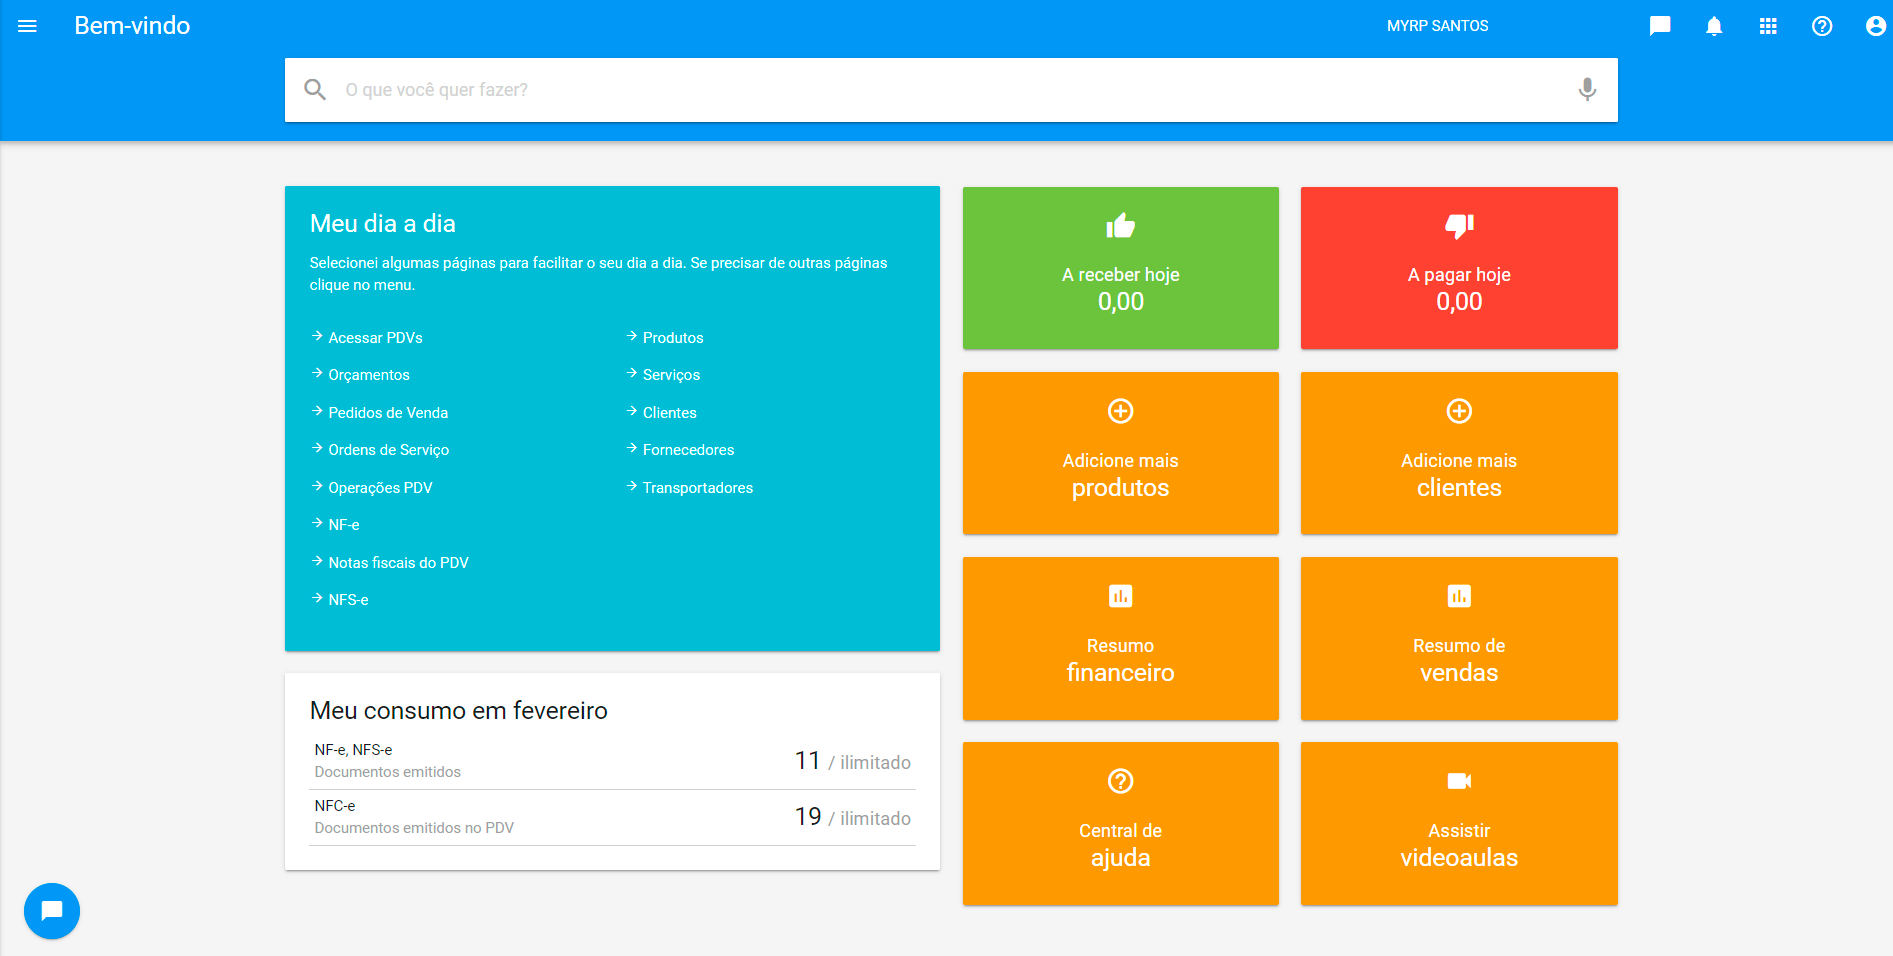Open the support chat bubble
Screen dimensions: 1893x956
(51, 910)
